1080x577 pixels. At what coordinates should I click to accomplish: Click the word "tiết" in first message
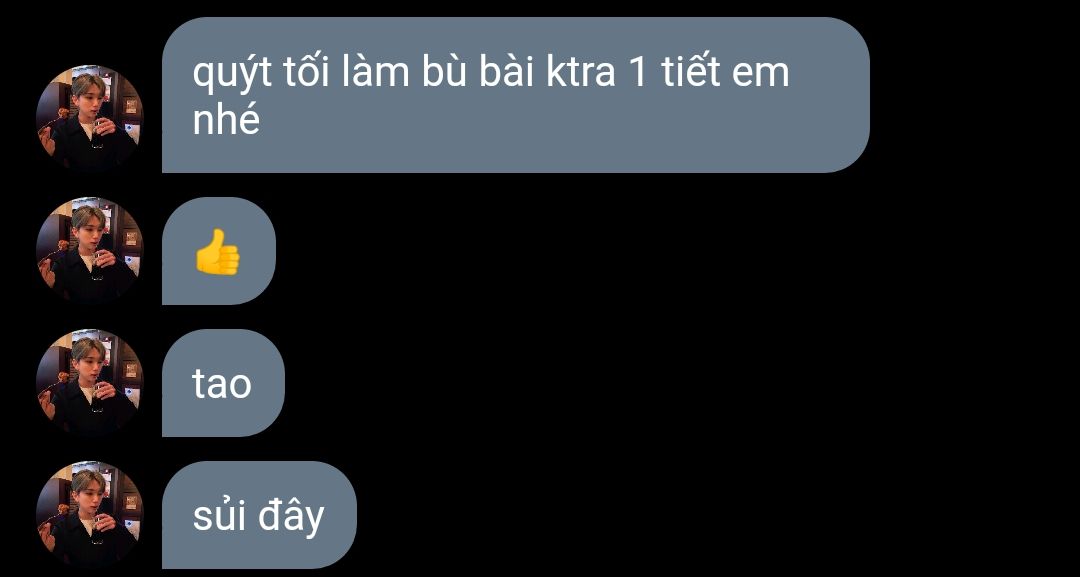click(x=690, y=72)
